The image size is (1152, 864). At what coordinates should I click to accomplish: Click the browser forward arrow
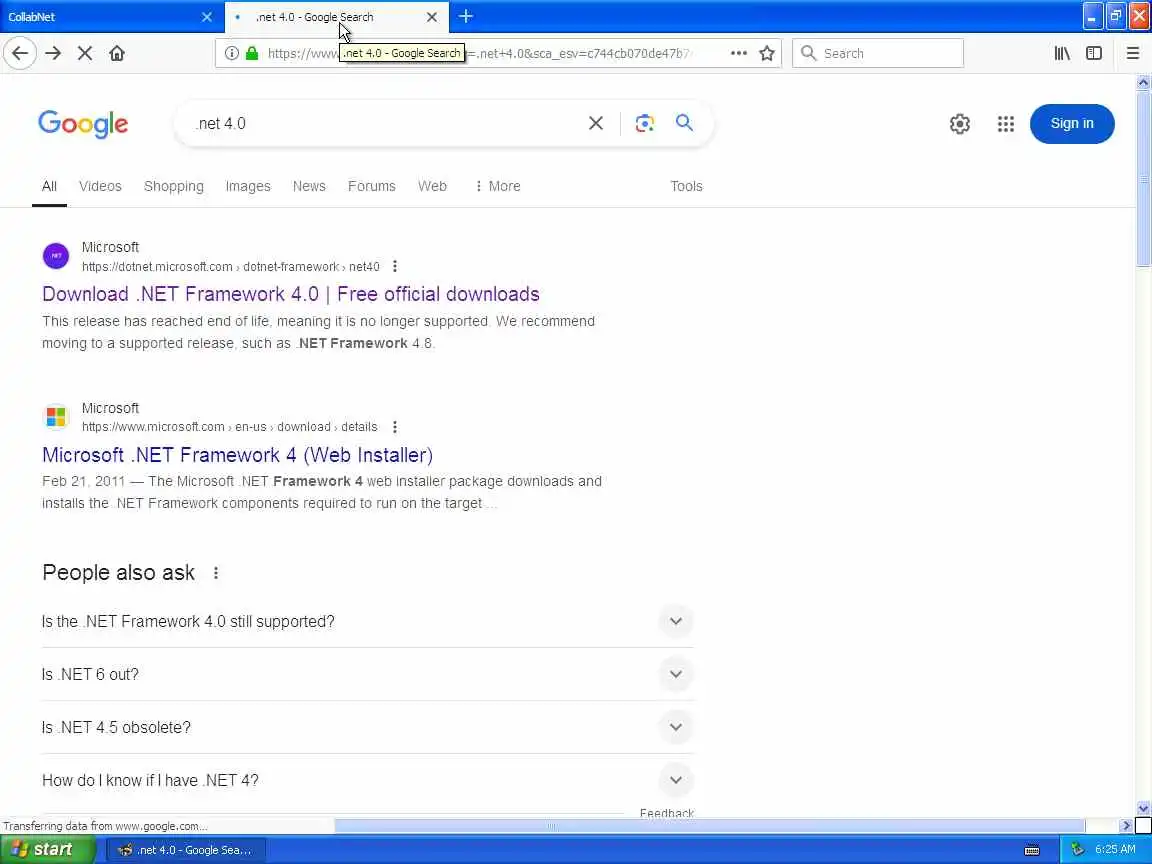[53, 53]
